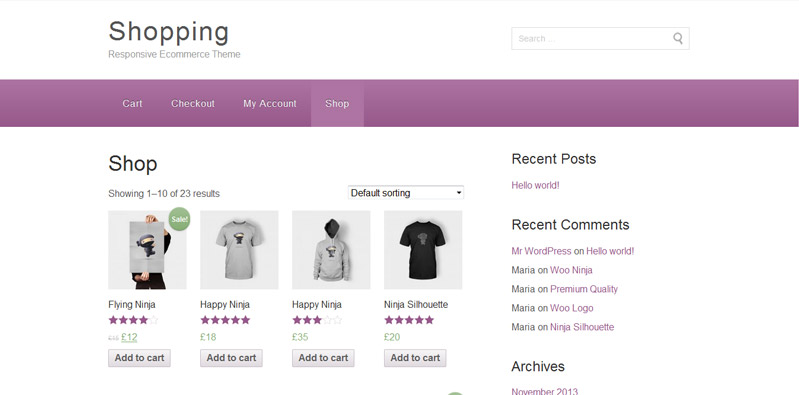Add the £35 Happy Ninja hoodie to cart
The height and width of the screenshot is (395, 799).
point(323,358)
